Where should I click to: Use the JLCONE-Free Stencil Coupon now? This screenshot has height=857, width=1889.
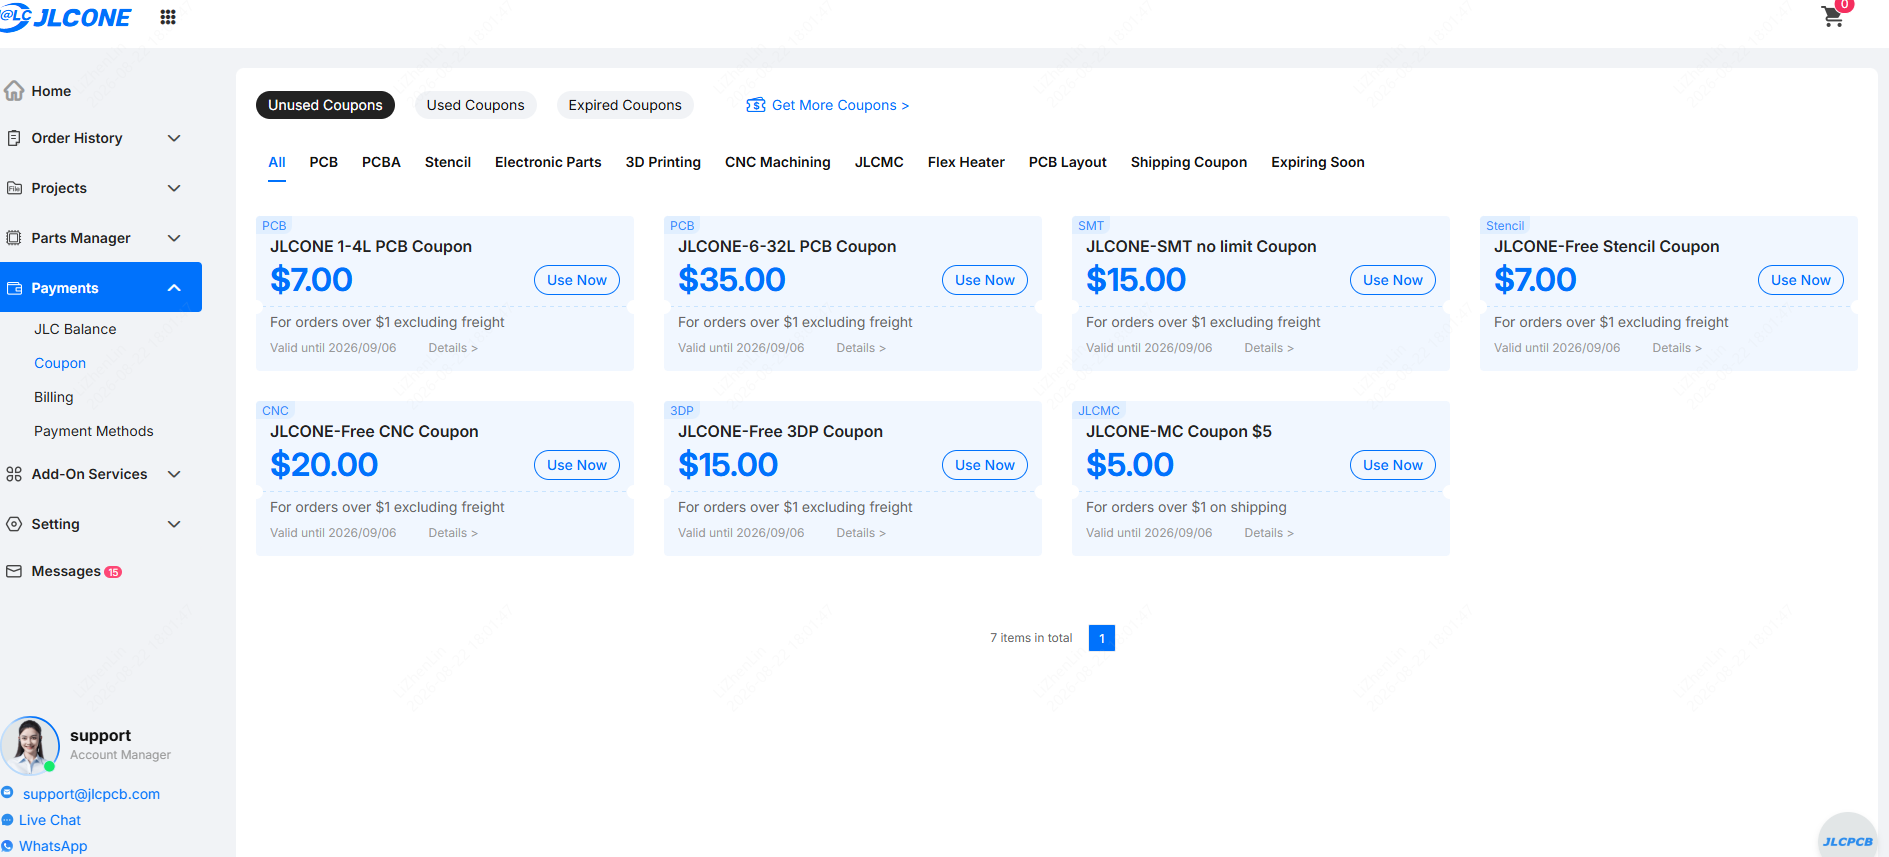click(x=1801, y=280)
